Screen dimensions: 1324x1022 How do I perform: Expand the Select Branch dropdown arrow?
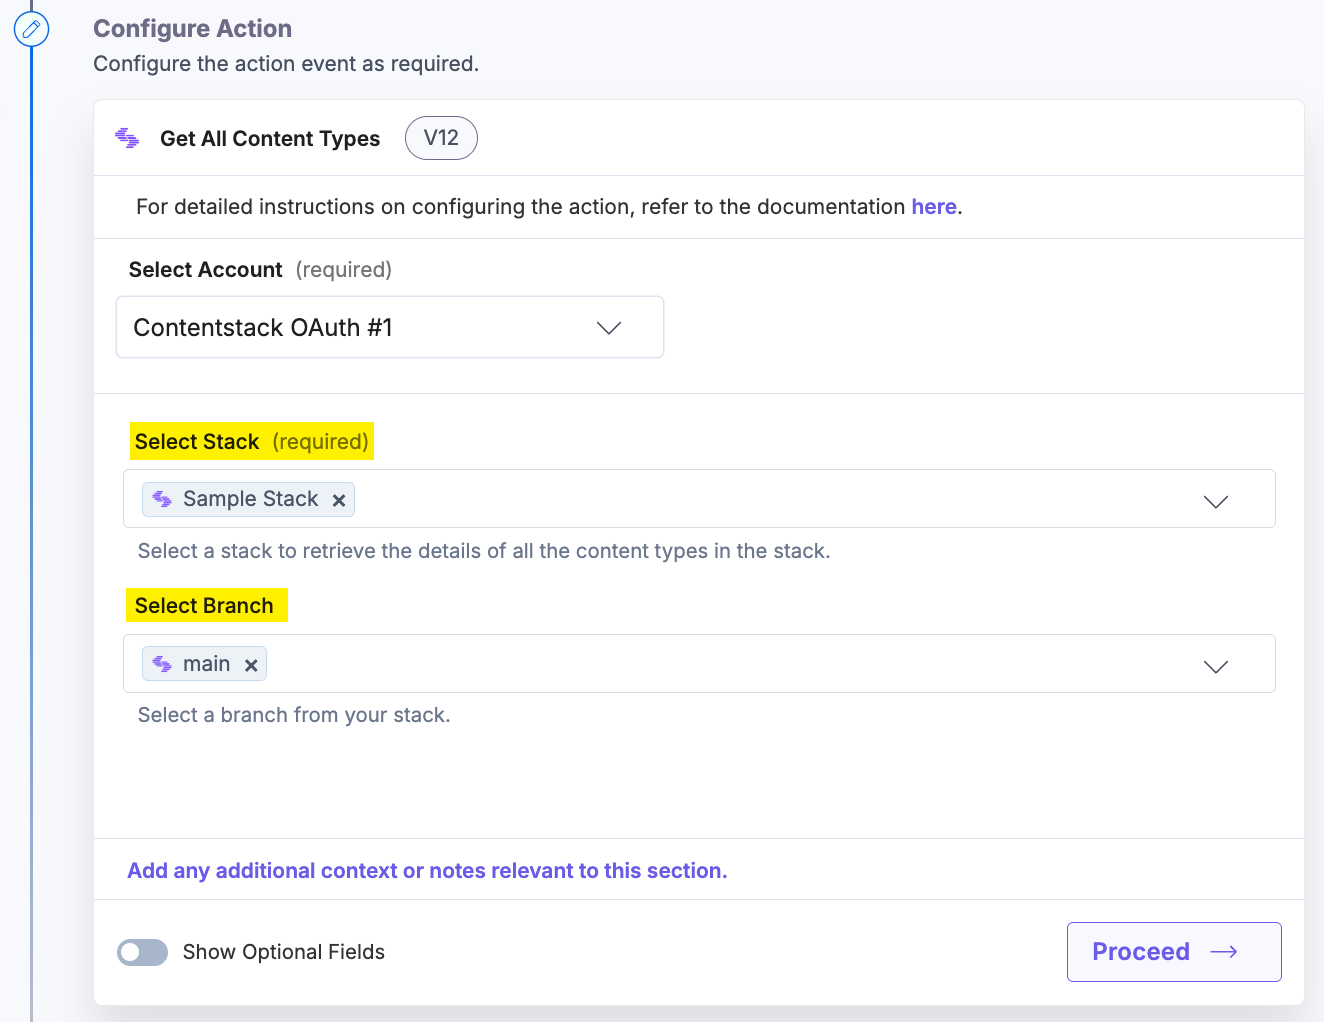(x=1215, y=666)
